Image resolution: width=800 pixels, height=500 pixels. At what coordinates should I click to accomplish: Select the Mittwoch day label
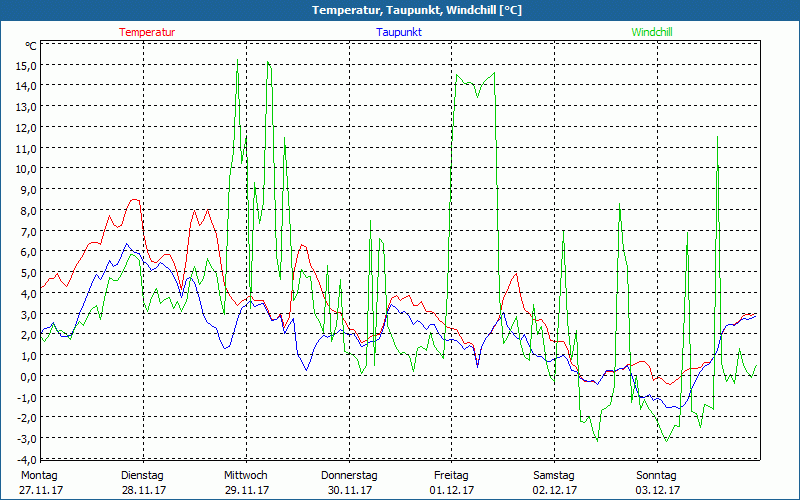(x=245, y=475)
